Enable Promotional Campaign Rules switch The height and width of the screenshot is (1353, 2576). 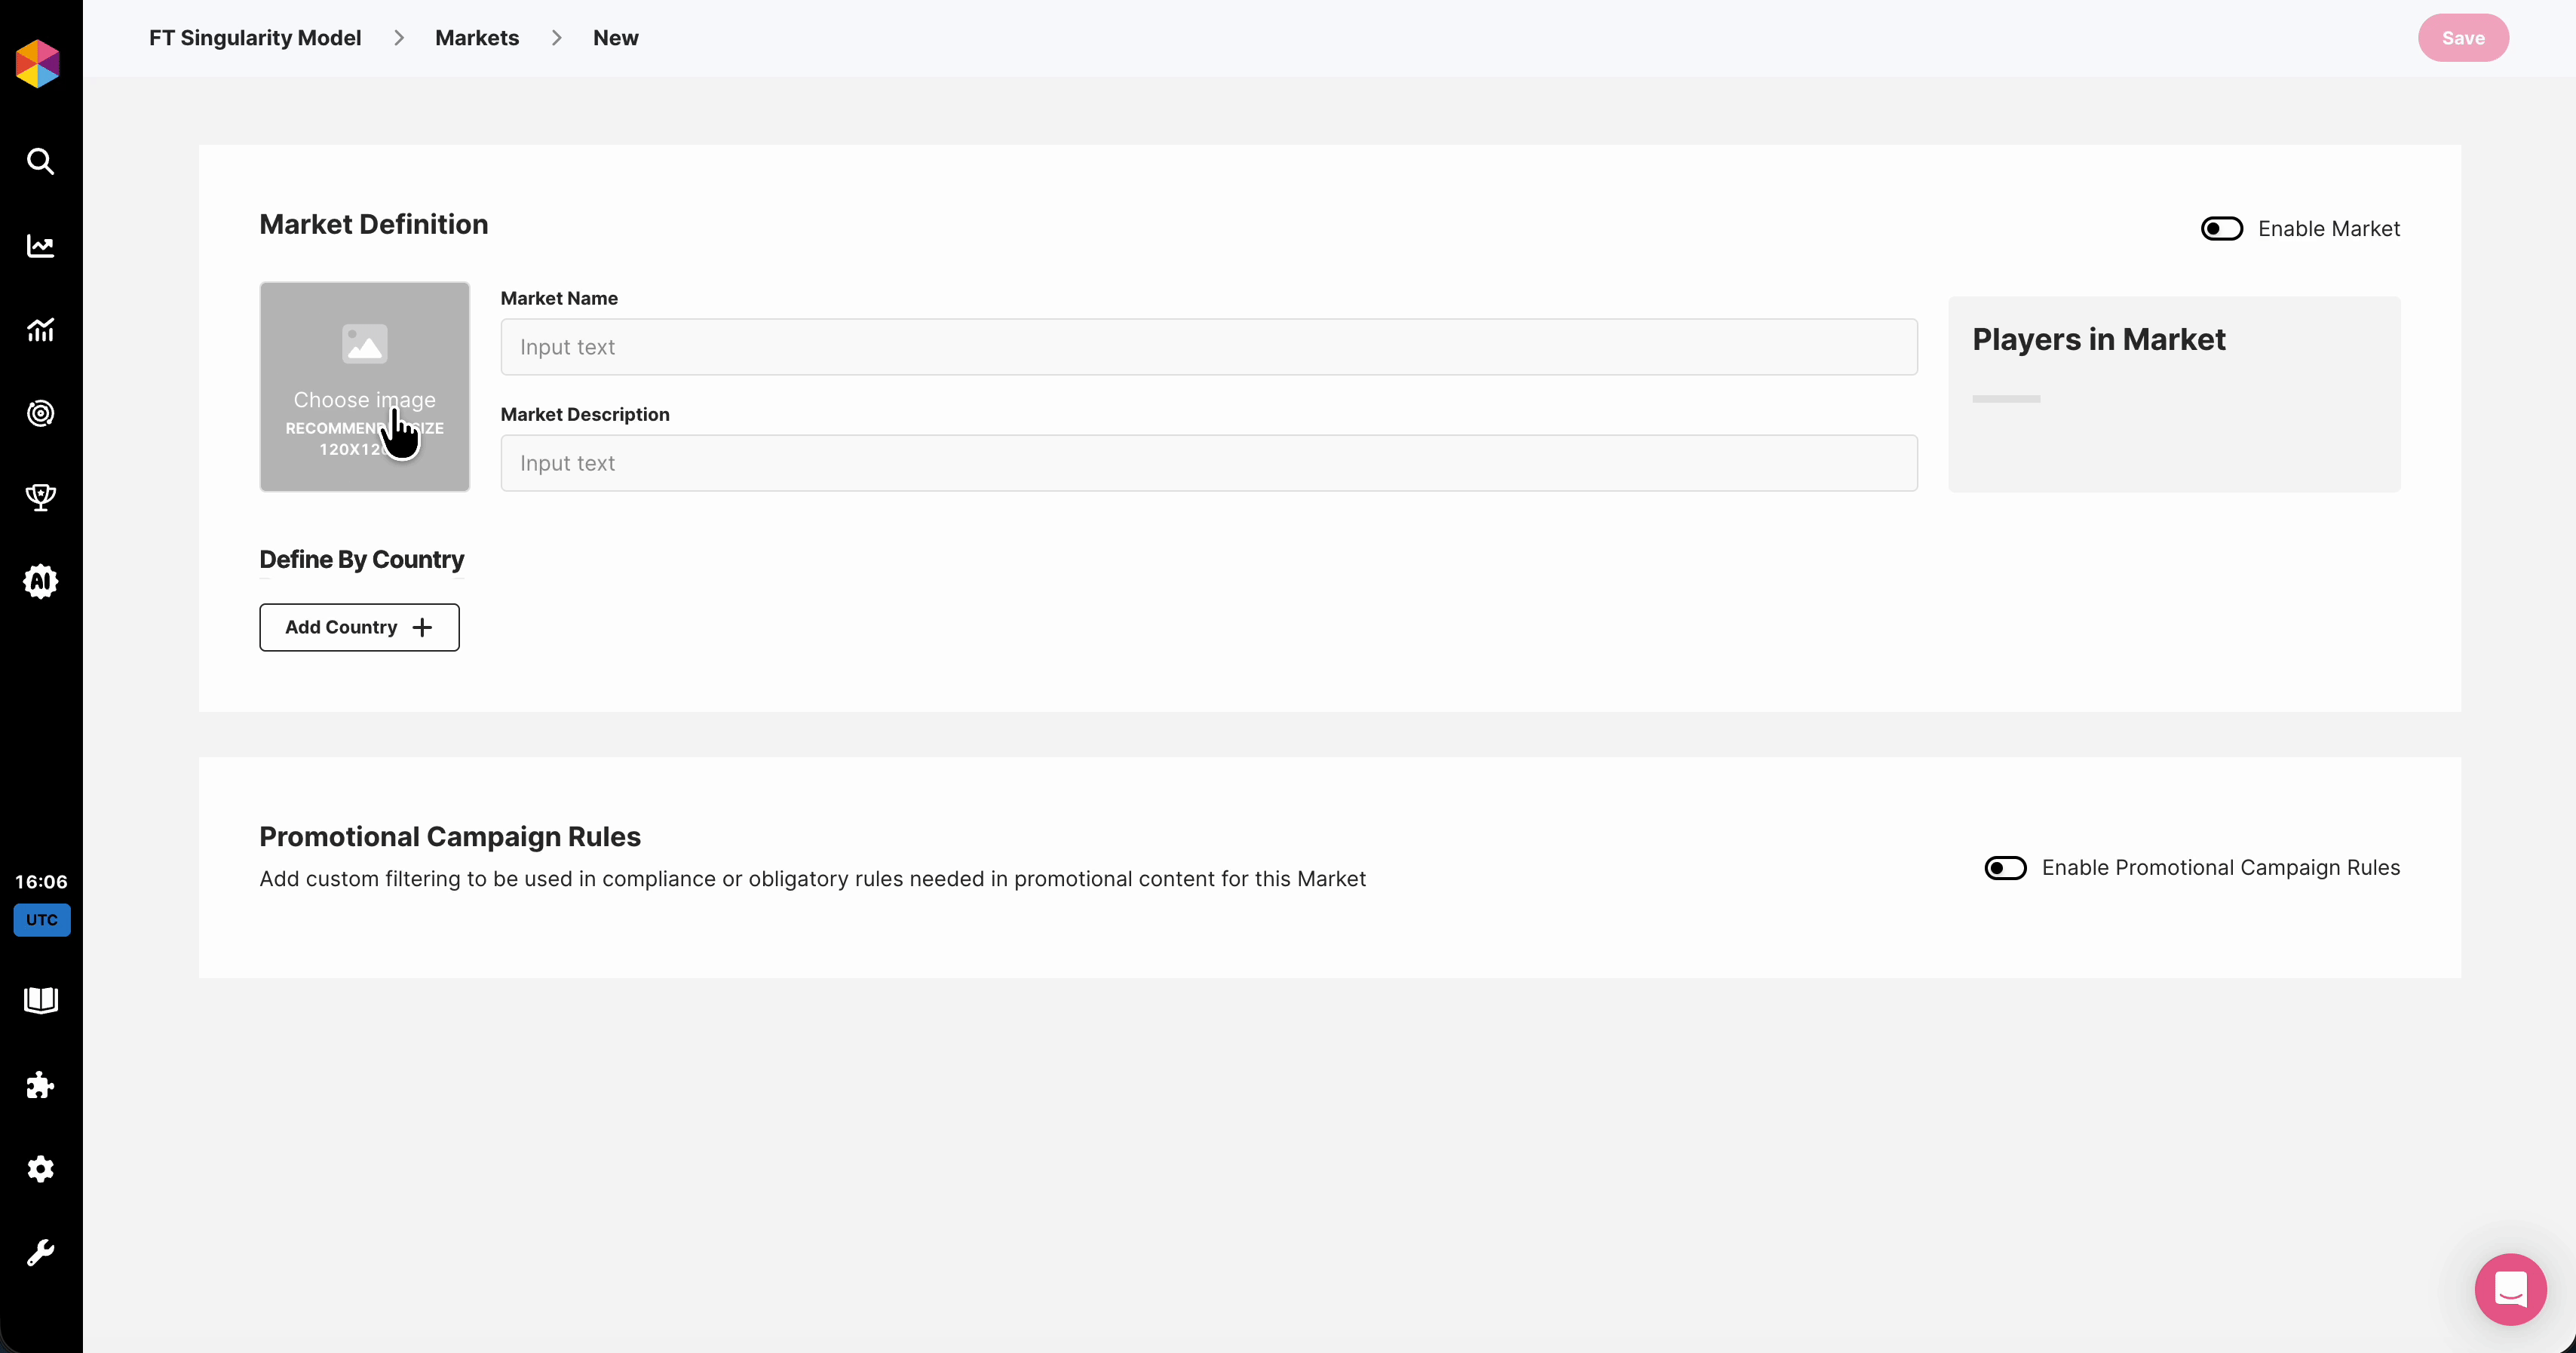[x=2005, y=868]
